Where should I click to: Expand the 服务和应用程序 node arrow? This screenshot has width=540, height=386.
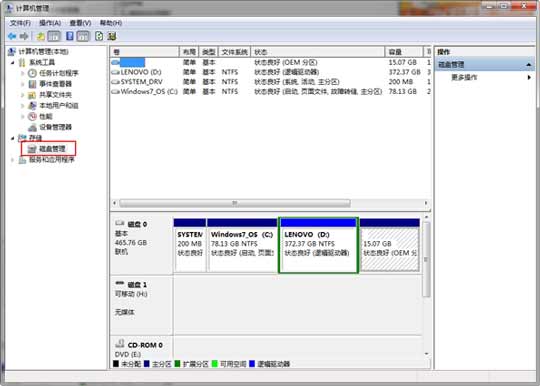(x=13, y=160)
